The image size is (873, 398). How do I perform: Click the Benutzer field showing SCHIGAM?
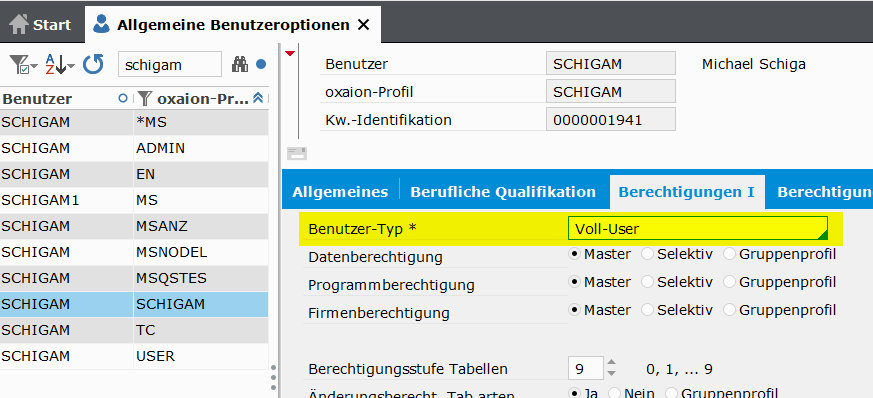pos(611,63)
